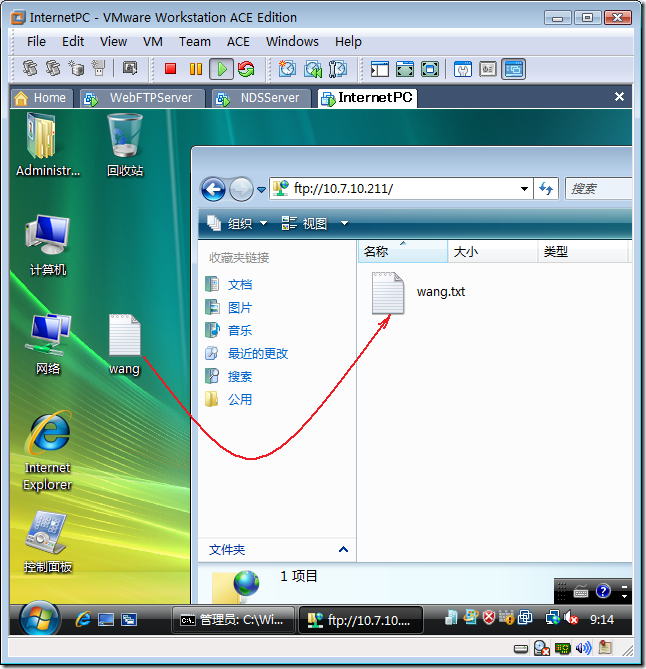Click the Reset VM red-green arrows icon
The image size is (646, 669).
click(246, 69)
